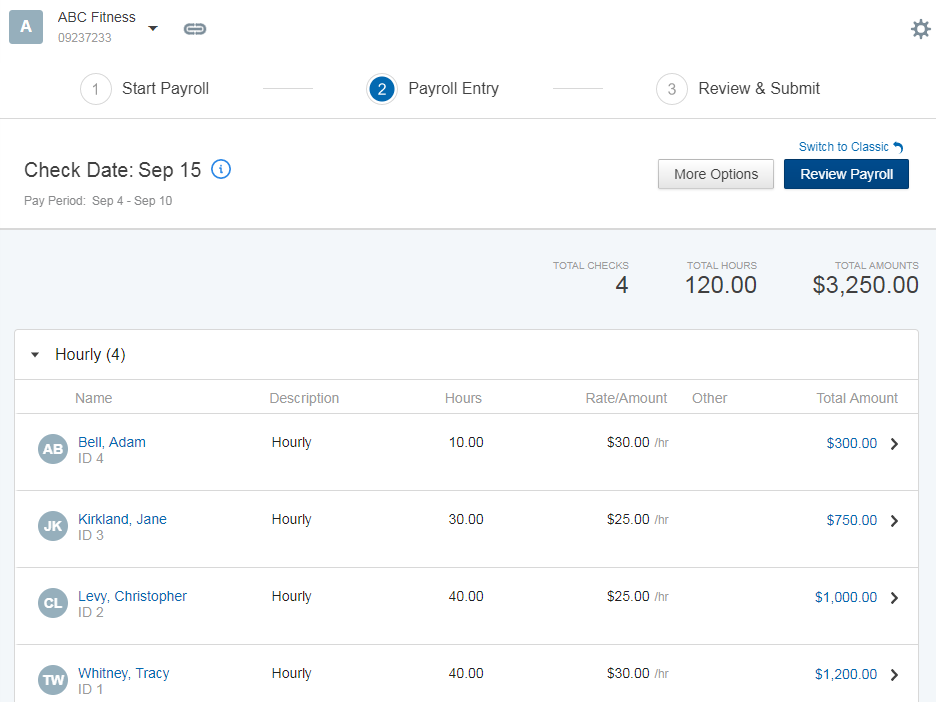Image resolution: width=936 pixels, height=702 pixels.
Task: Open the More Options button
Action: [715, 174]
